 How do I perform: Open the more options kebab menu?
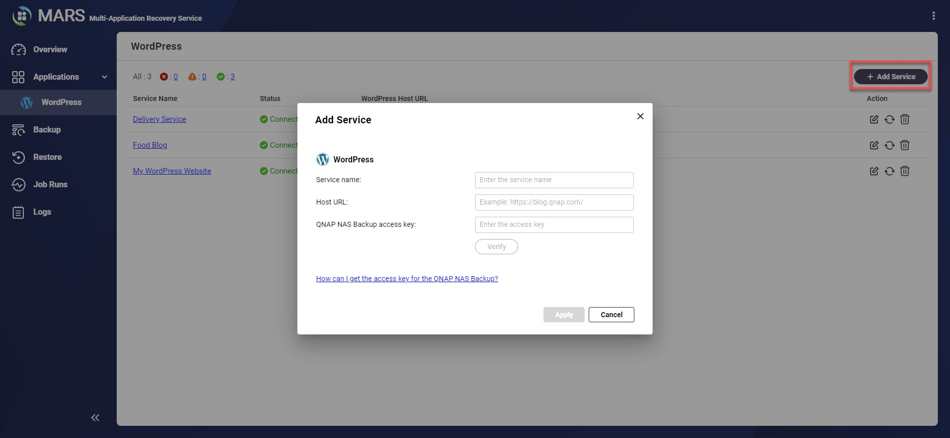pos(933,16)
